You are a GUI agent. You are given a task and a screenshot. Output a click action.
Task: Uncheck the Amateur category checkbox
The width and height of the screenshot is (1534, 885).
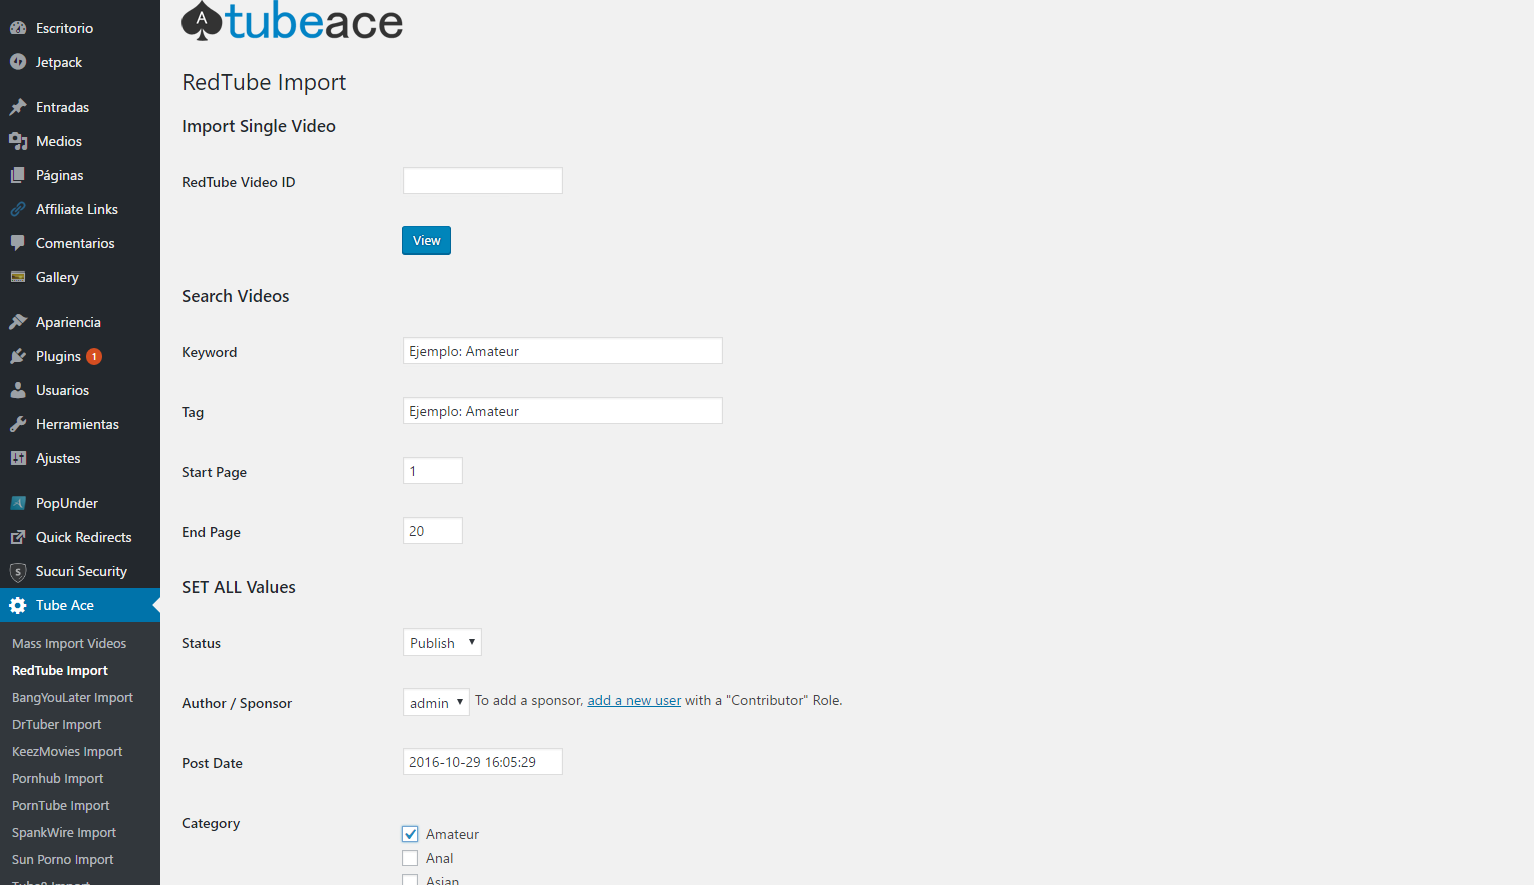click(410, 834)
